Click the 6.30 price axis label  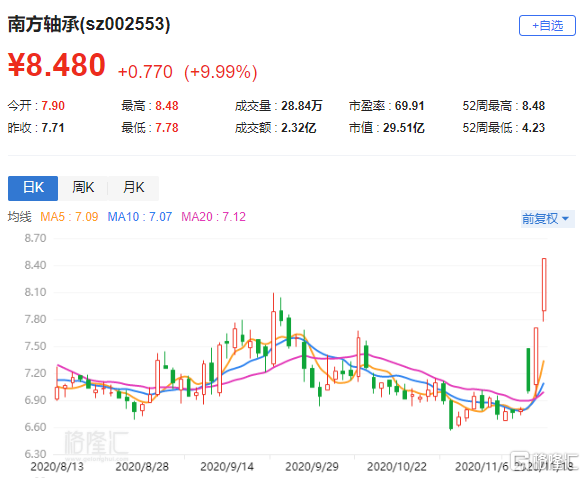click(35, 454)
